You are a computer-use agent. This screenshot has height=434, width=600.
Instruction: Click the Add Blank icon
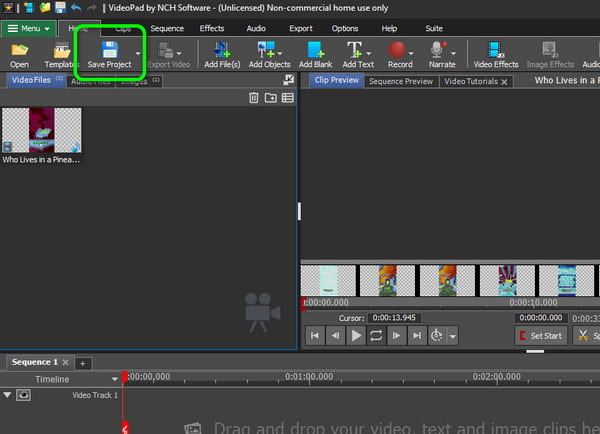click(316, 50)
